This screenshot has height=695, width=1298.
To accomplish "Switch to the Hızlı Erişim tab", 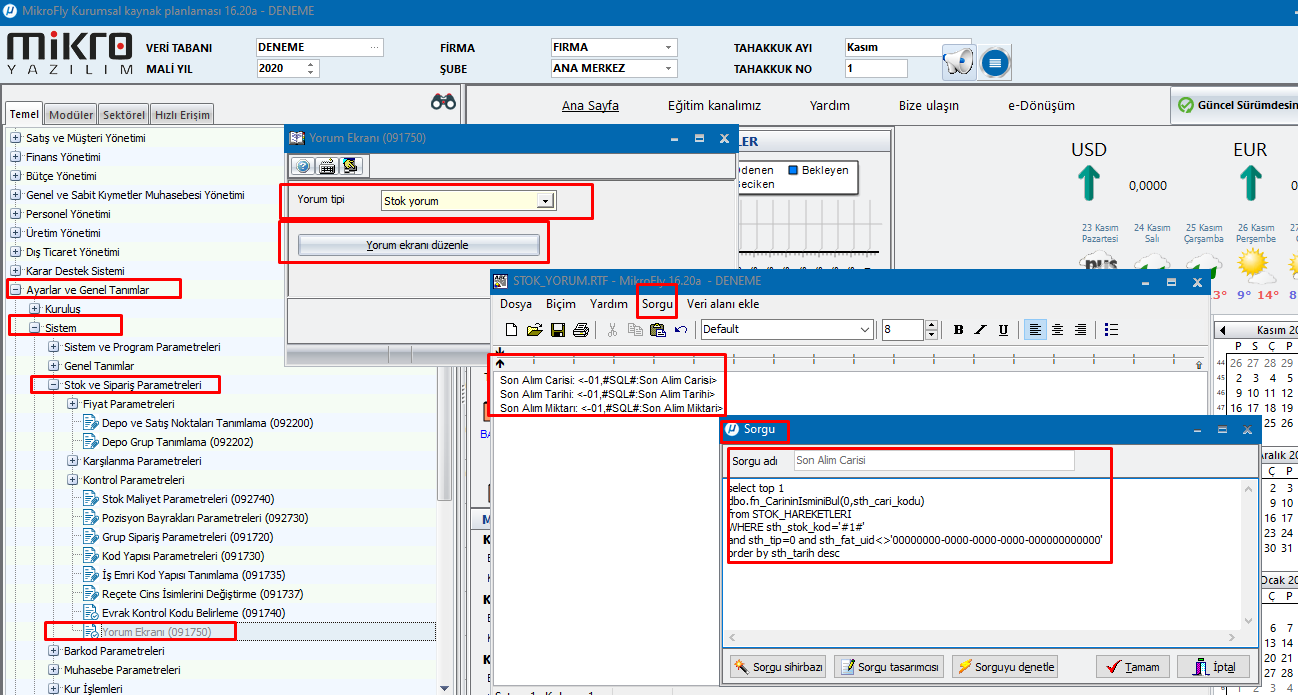I will [181, 115].
